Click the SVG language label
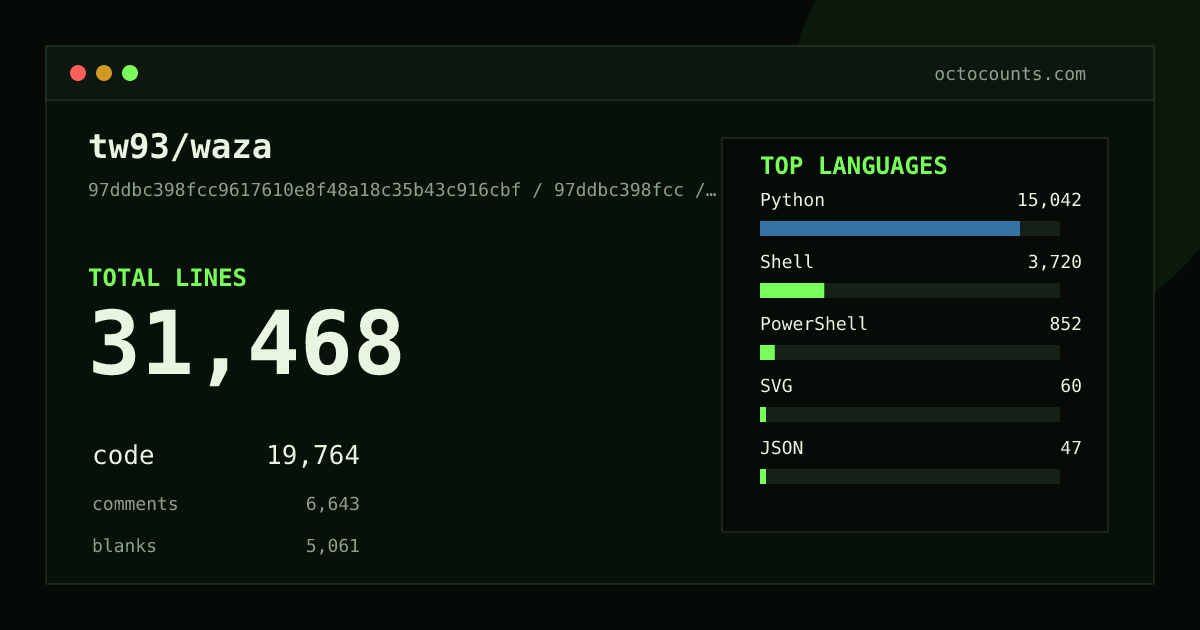 point(776,386)
